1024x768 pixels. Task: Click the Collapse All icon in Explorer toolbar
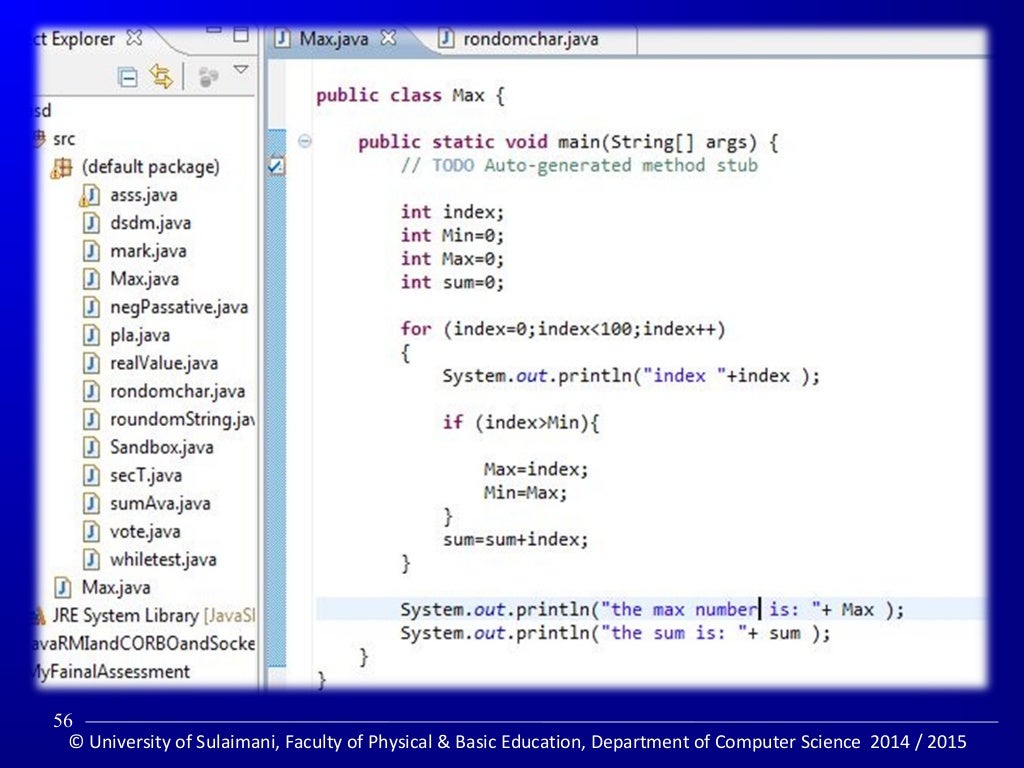pyautogui.click(x=127, y=78)
